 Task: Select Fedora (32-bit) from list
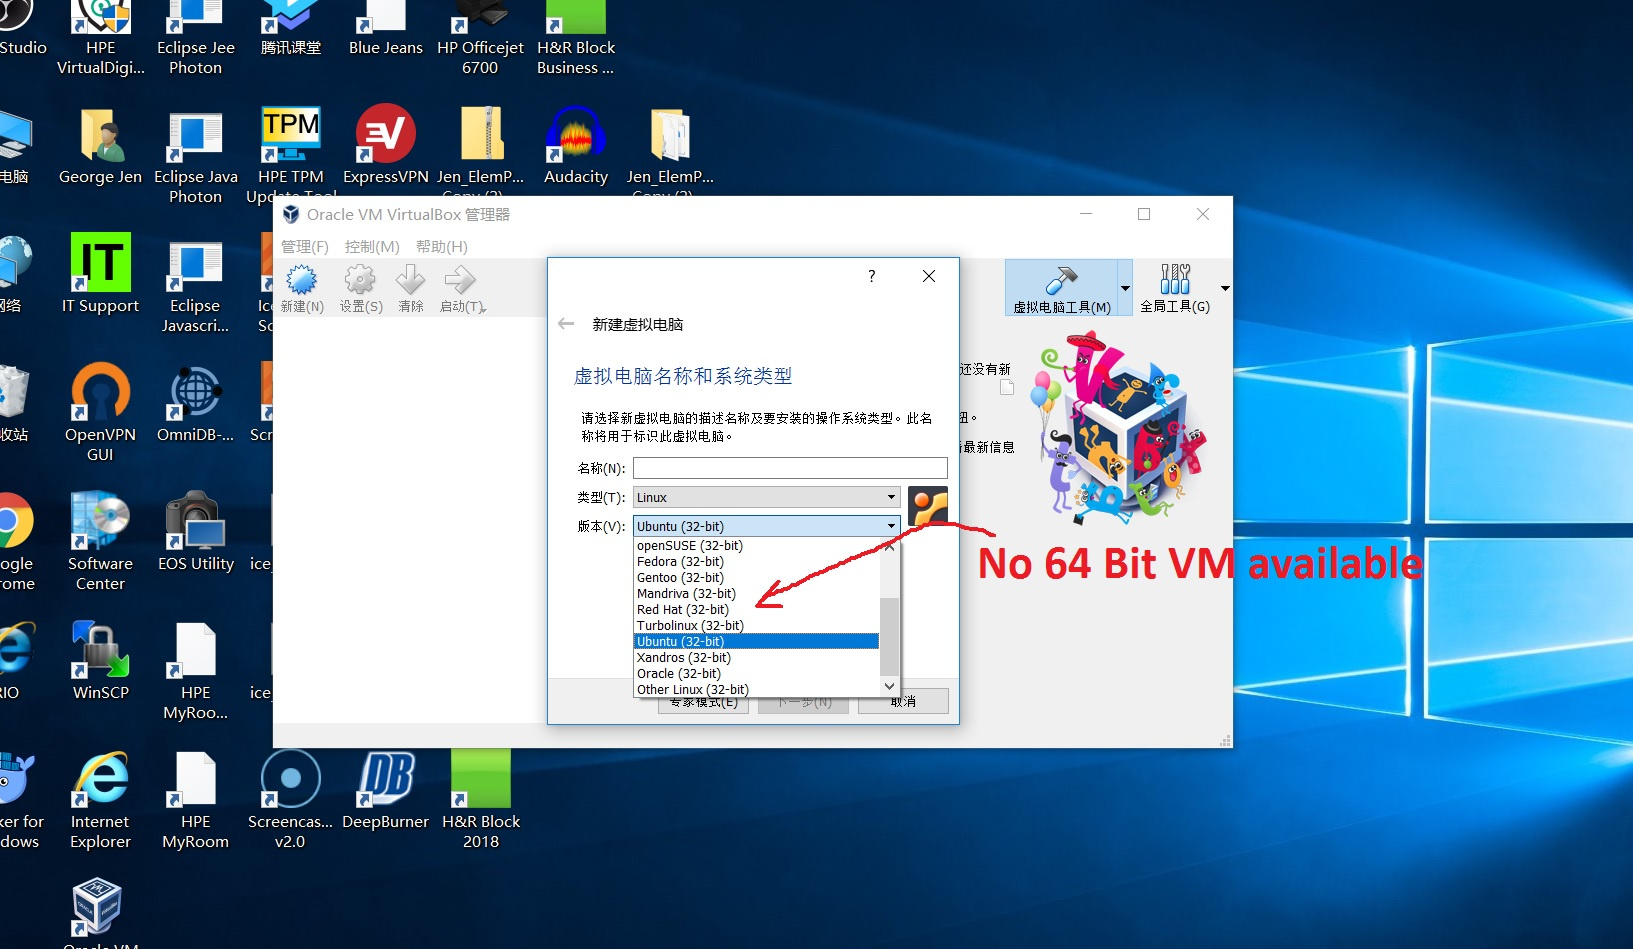pyautogui.click(x=757, y=562)
